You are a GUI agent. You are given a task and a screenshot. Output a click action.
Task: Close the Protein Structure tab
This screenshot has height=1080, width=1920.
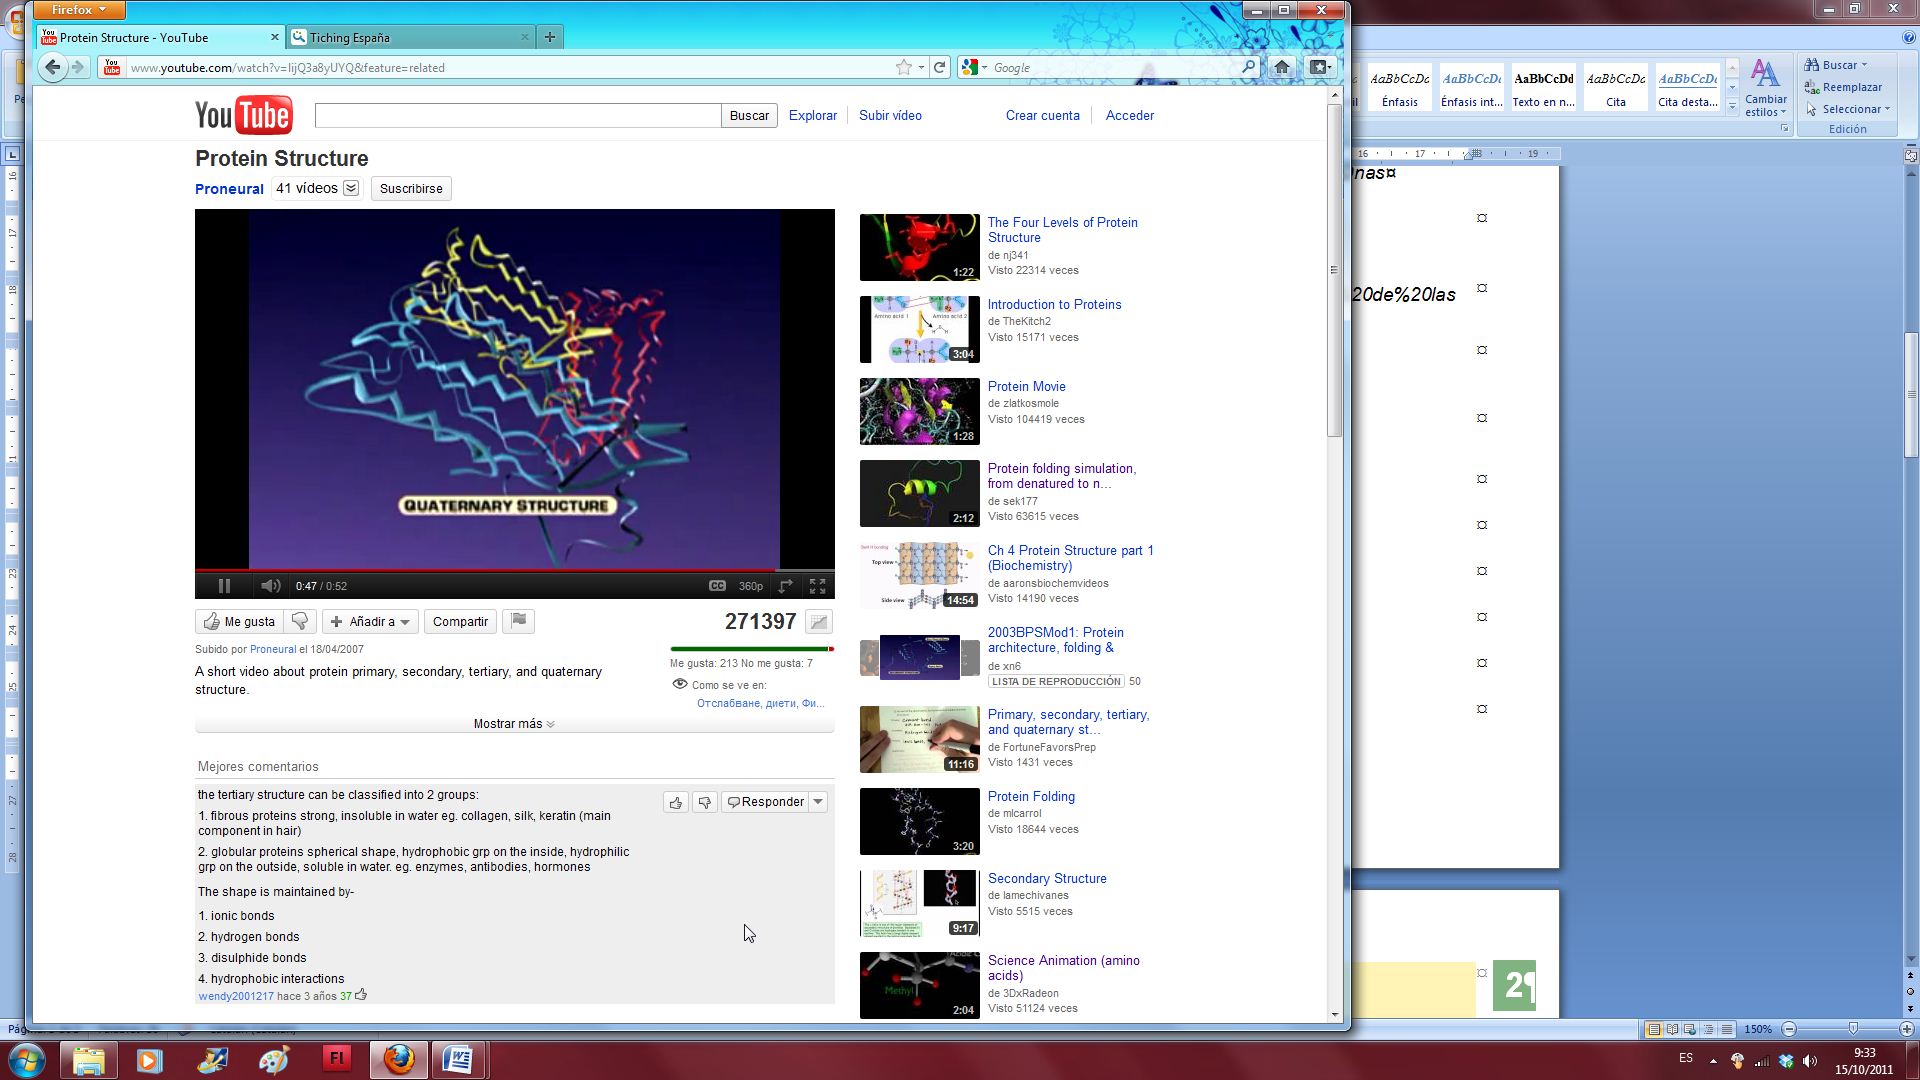(274, 38)
